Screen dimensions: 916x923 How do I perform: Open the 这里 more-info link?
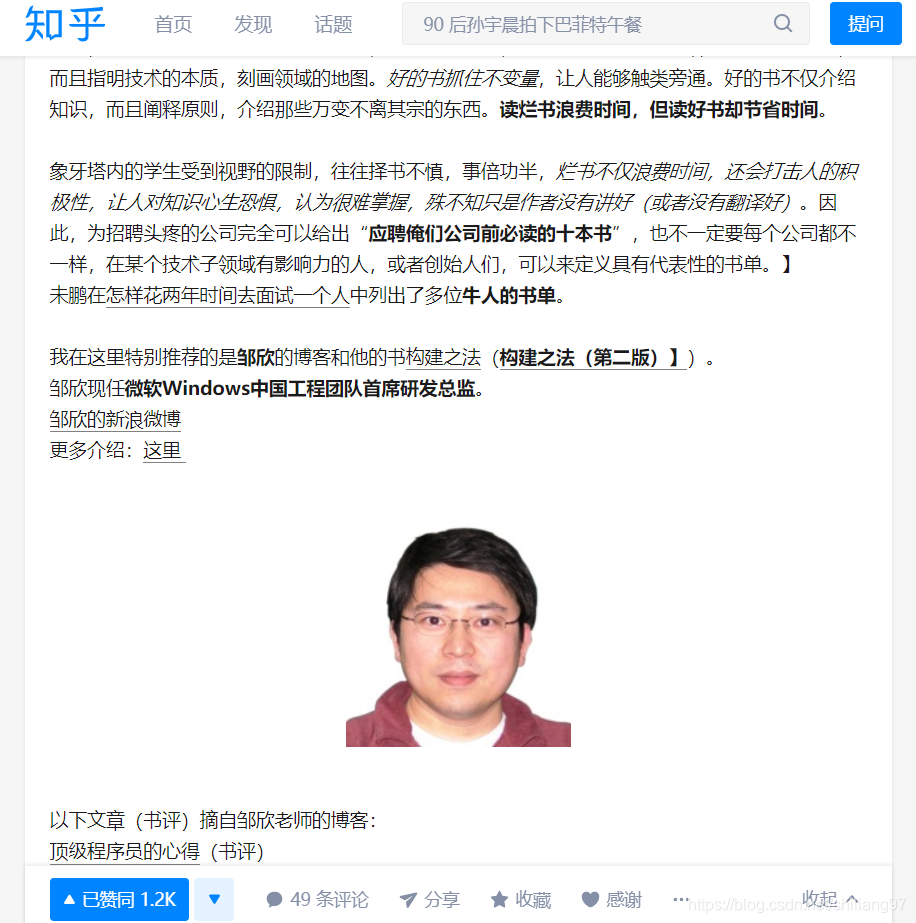(164, 451)
